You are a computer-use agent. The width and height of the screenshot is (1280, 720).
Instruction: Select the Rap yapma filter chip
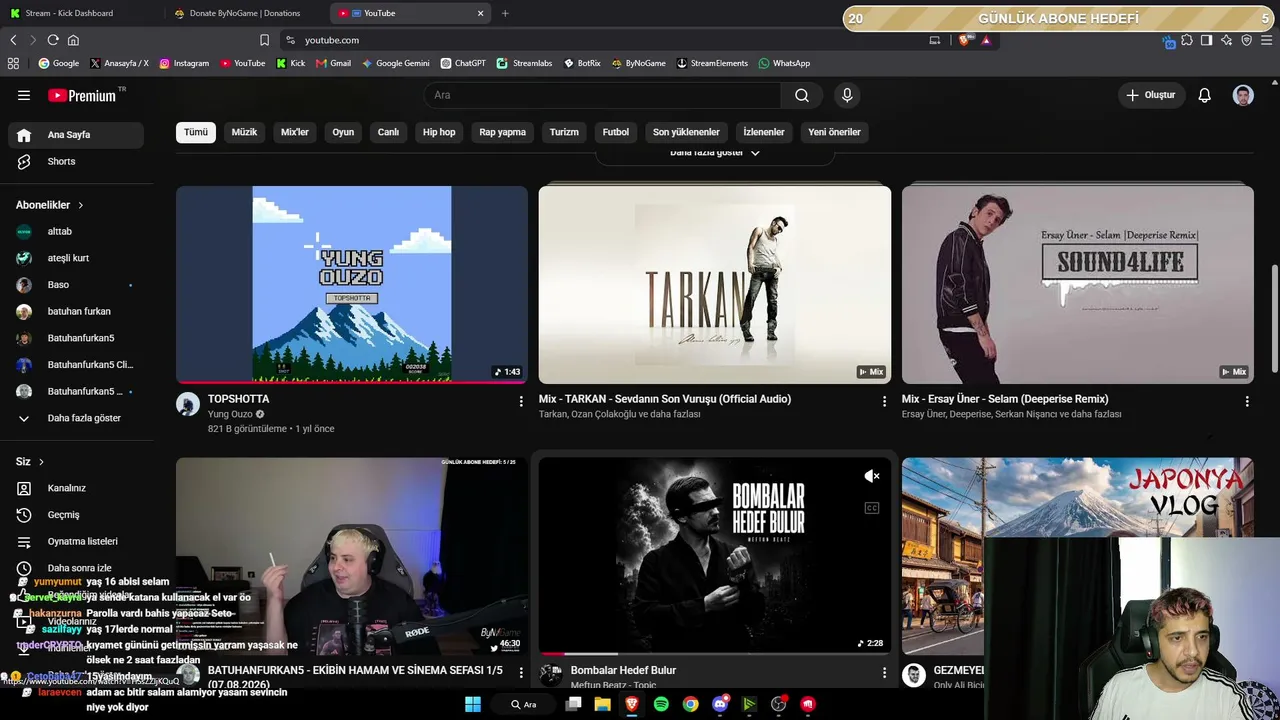(x=502, y=132)
